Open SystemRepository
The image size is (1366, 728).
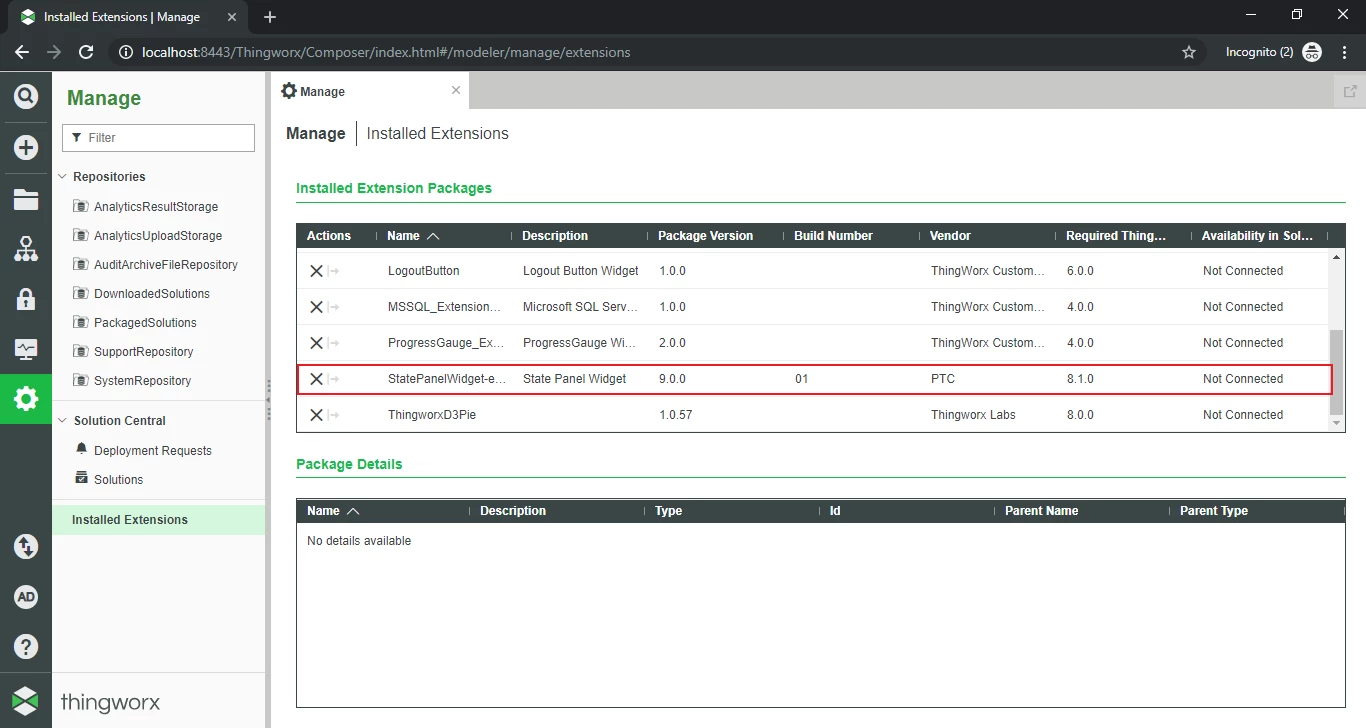tap(142, 381)
